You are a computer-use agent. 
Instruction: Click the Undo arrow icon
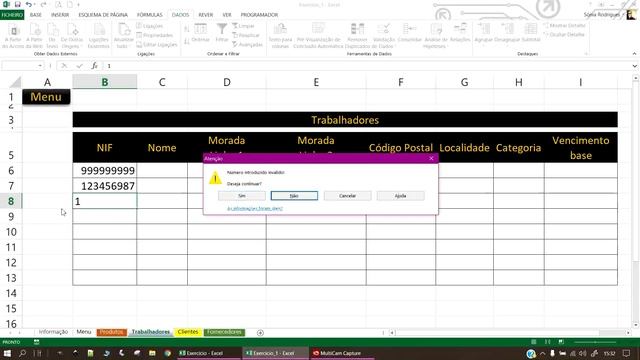click(29, 4)
